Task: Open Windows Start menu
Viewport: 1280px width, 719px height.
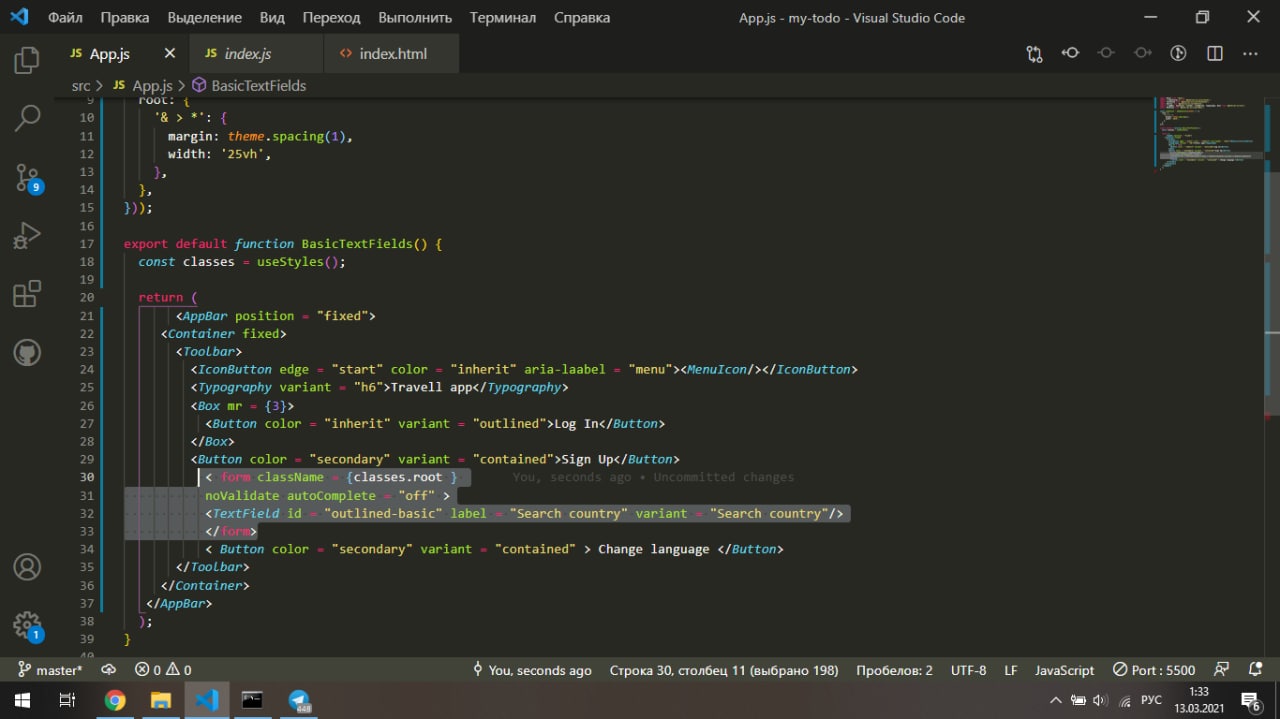Action: click(22, 700)
